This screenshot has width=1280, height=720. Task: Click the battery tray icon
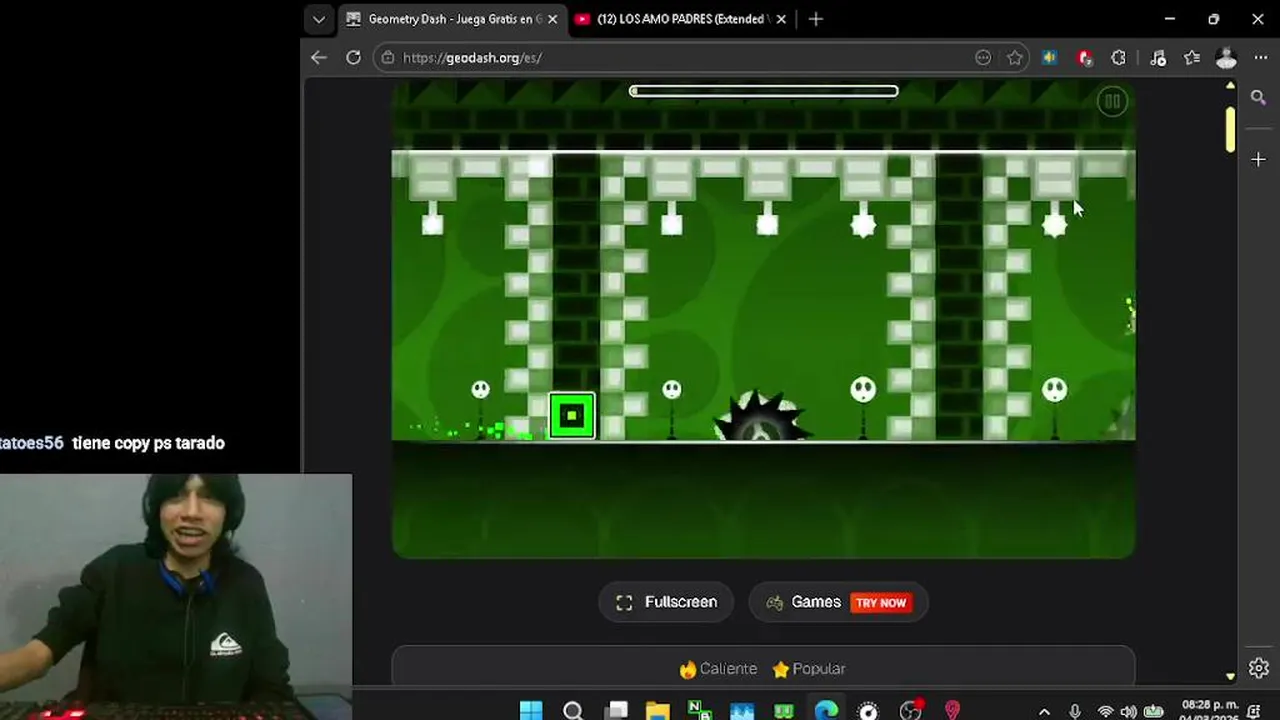pos(1153,712)
